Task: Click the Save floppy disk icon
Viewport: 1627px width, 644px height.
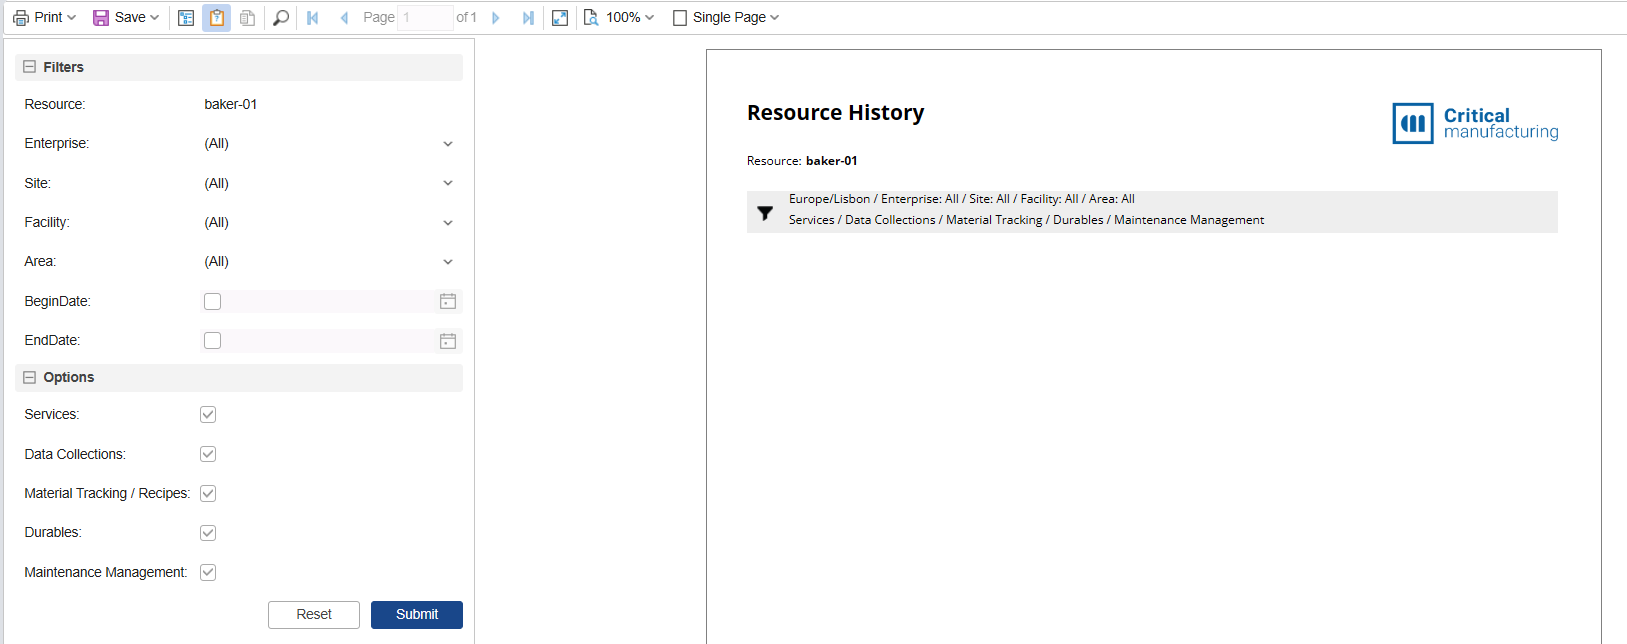Action: 101,18
